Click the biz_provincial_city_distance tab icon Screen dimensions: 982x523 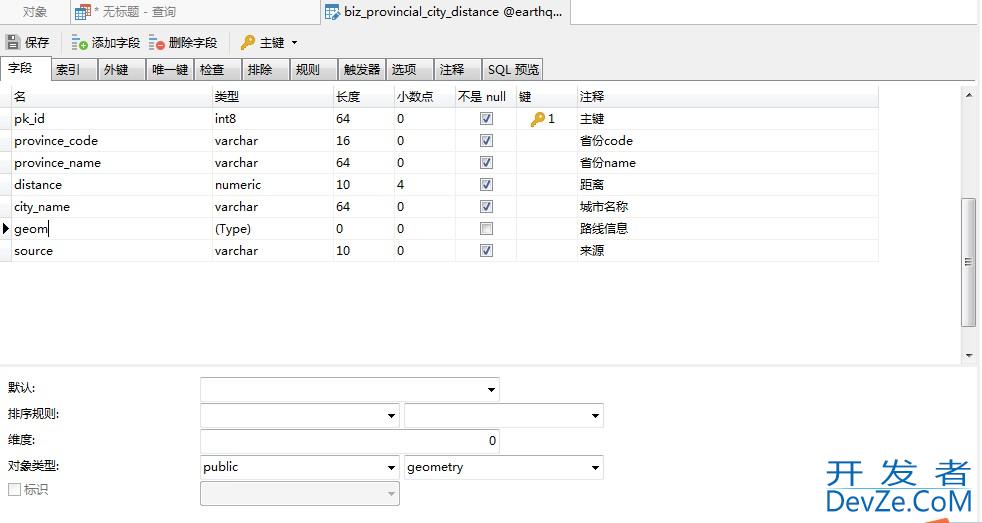332,12
